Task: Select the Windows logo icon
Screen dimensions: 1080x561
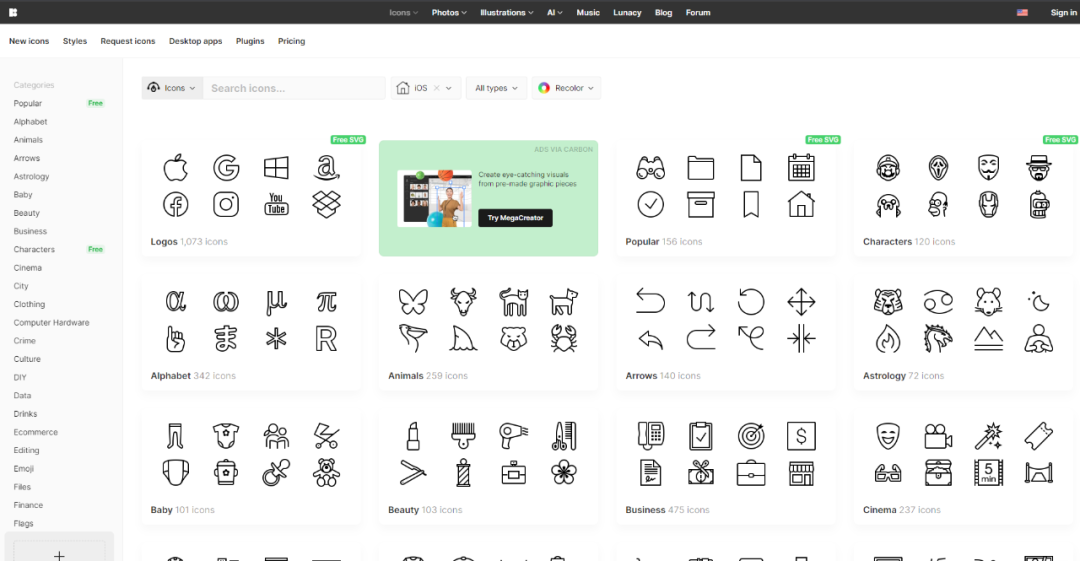Action: [276, 167]
